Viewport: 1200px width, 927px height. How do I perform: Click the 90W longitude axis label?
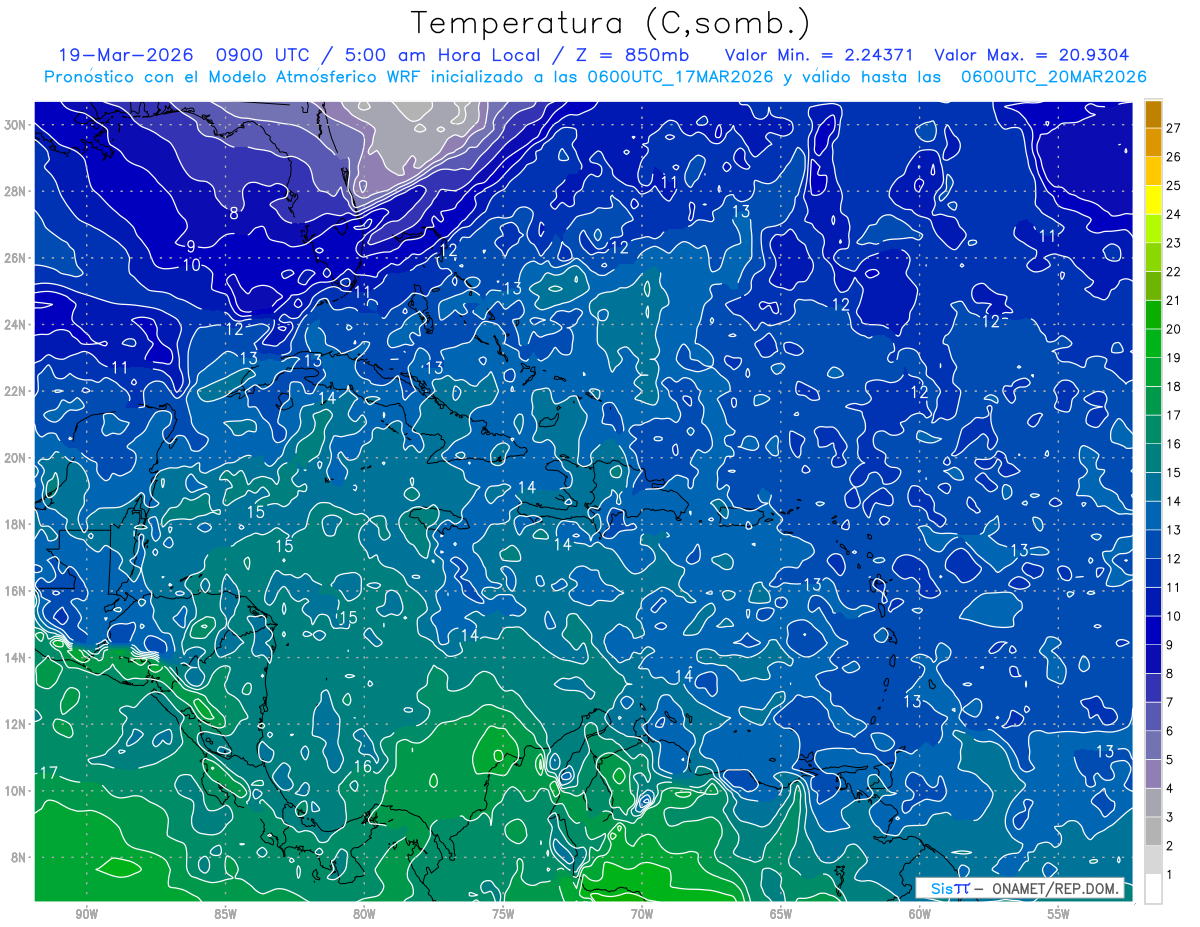86,915
